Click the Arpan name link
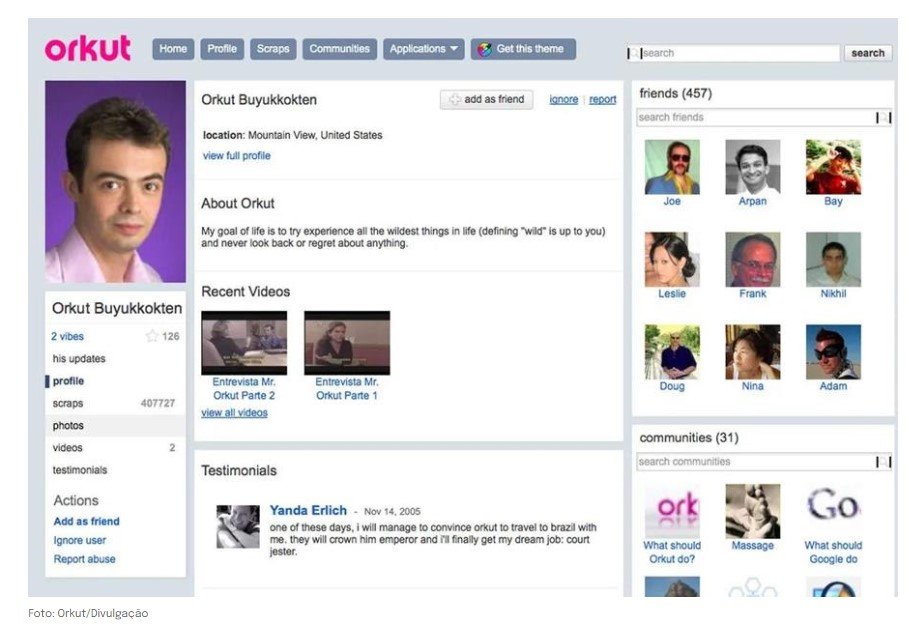The image size is (909, 637). 752,202
